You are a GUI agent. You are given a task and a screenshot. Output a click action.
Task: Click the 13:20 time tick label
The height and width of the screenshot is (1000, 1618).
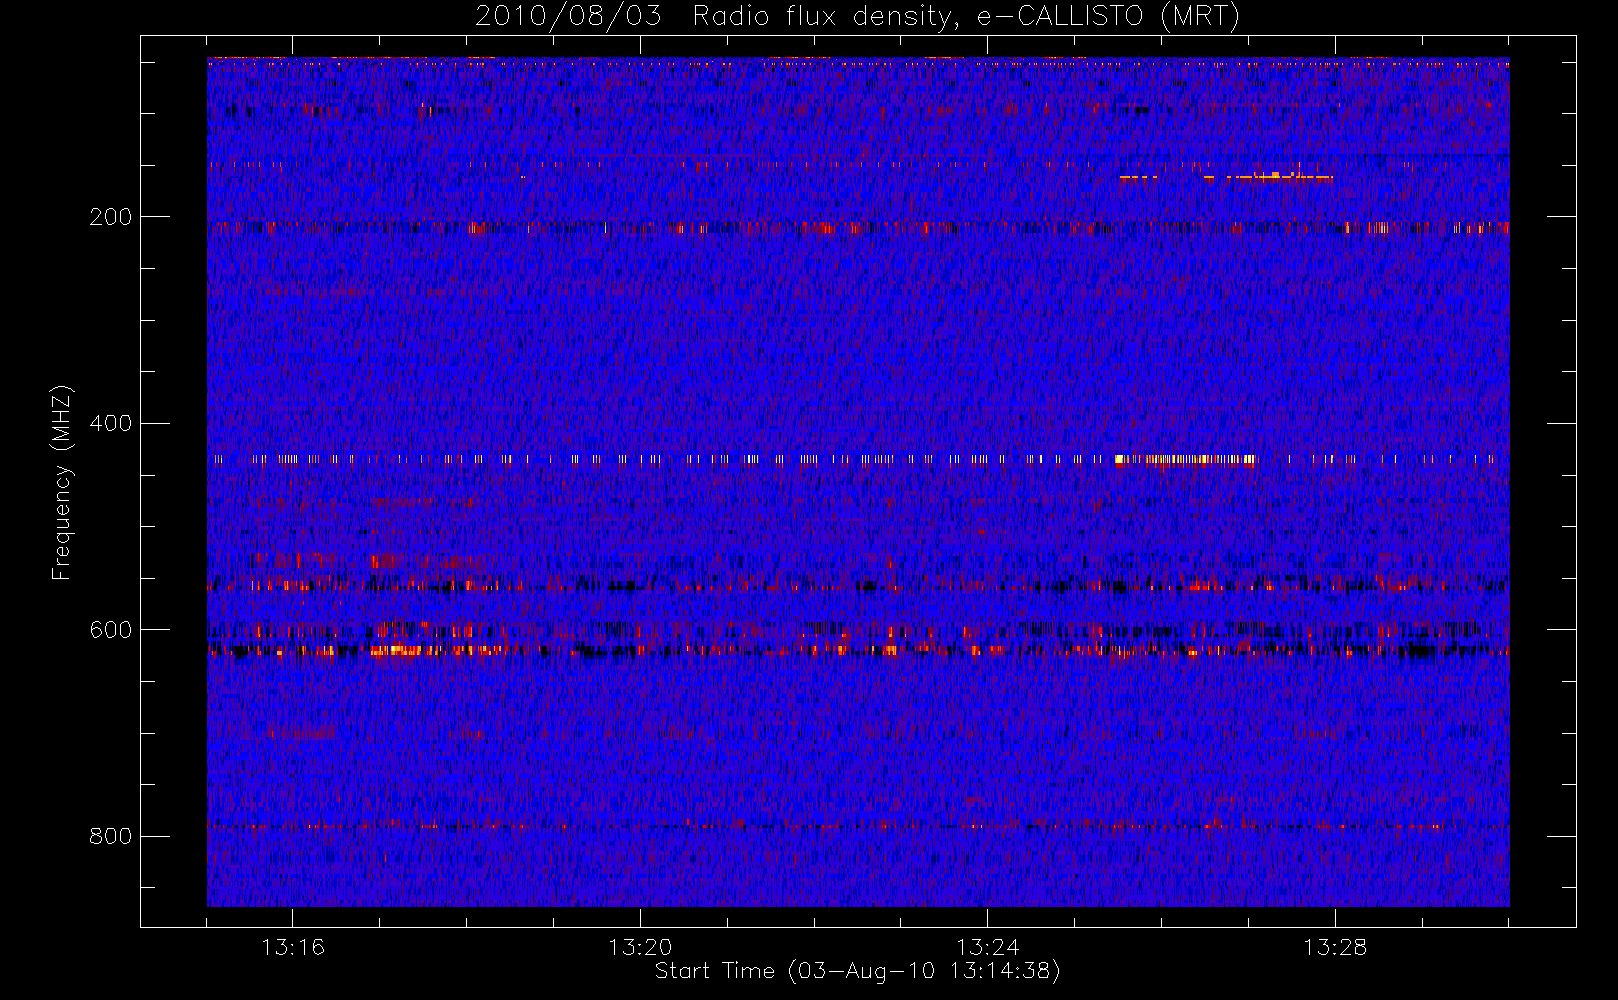click(x=640, y=946)
